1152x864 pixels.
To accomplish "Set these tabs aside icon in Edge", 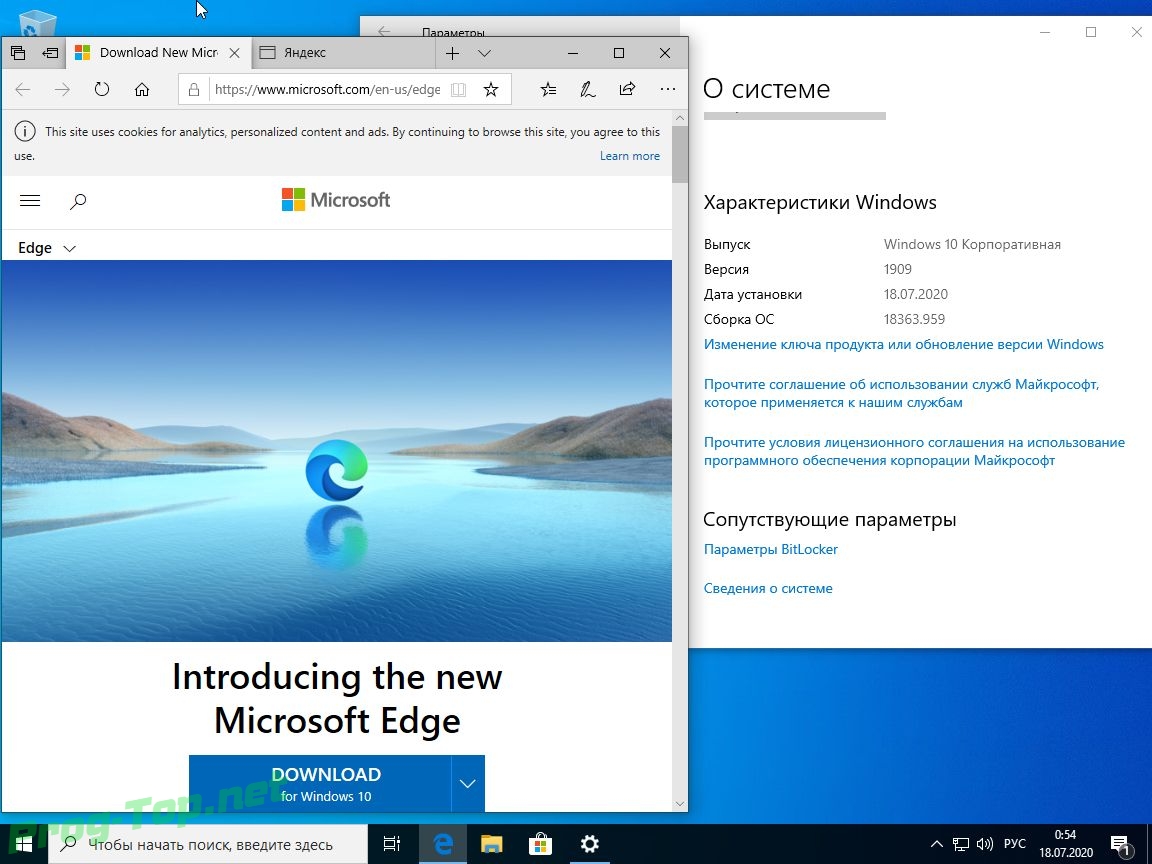I will coord(50,53).
